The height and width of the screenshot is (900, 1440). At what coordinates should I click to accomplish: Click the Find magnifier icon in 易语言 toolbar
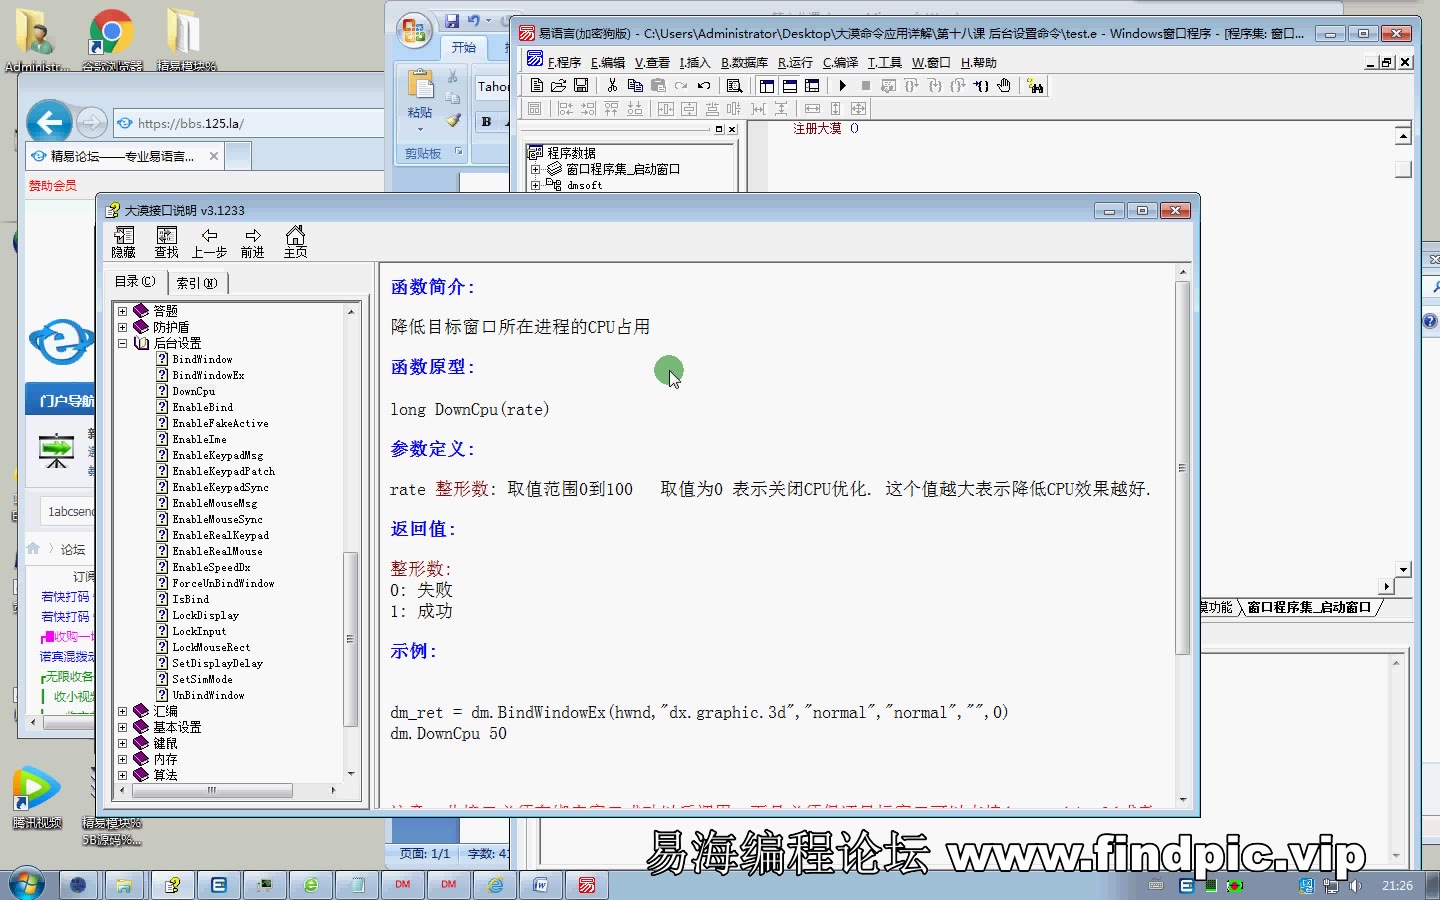pyautogui.click(x=735, y=86)
